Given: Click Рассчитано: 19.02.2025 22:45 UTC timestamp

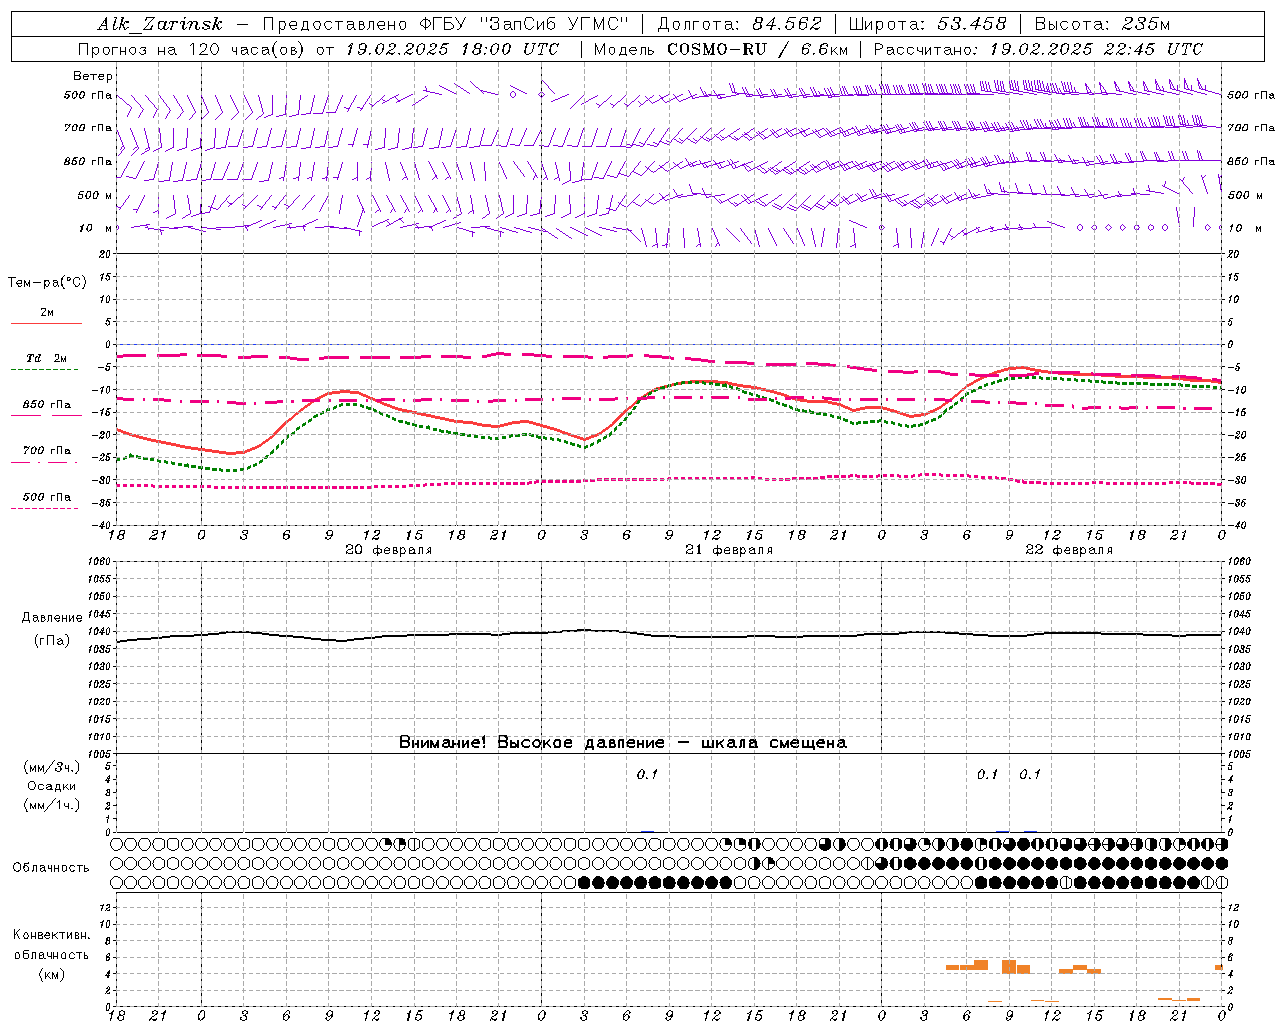Looking at the screenshot, I should (x=1038, y=49).
